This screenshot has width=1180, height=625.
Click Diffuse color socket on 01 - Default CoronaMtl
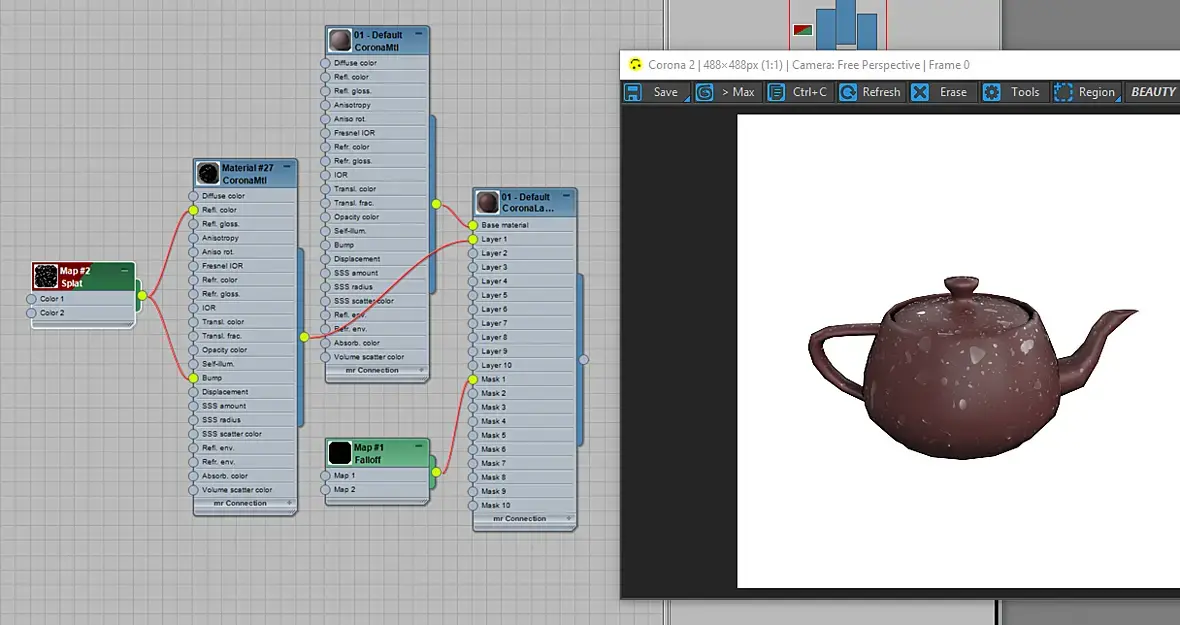[326, 63]
